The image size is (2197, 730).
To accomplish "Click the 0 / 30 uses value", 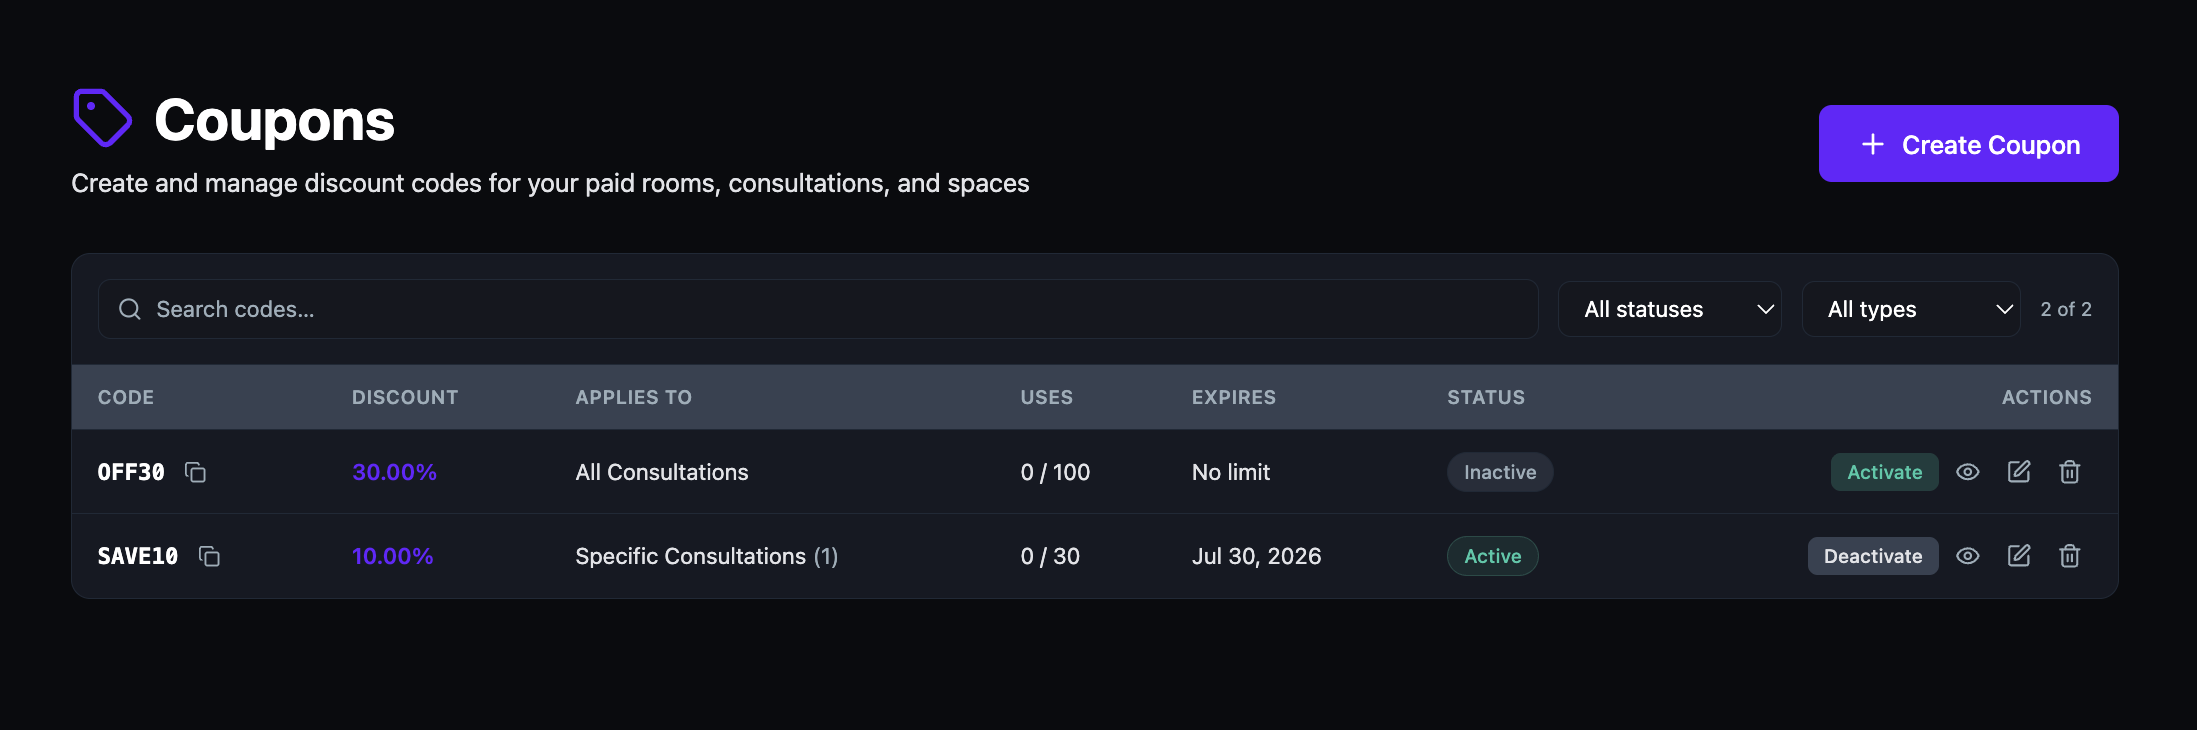I will click(x=1050, y=556).
